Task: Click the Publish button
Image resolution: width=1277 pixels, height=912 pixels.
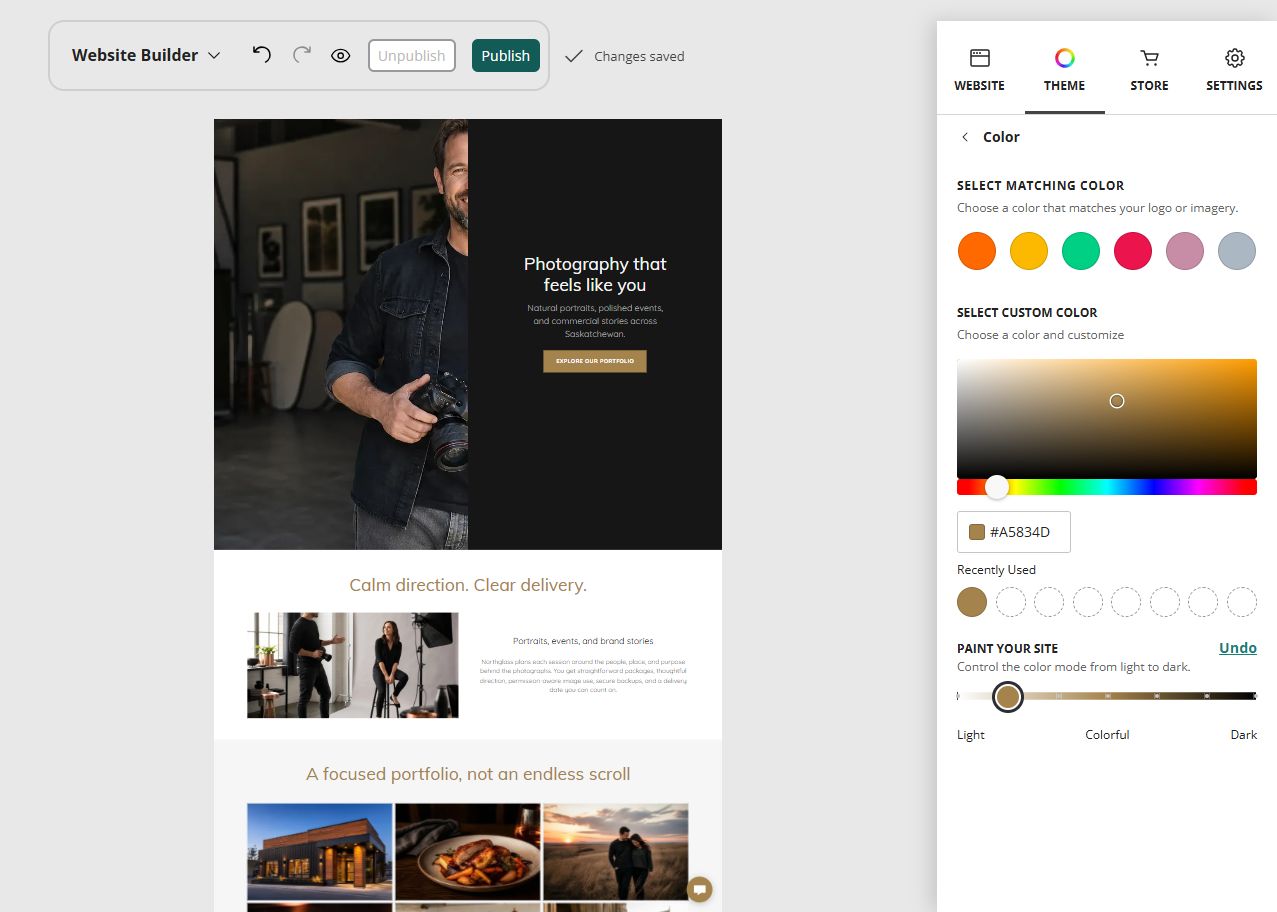Action: coord(506,56)
